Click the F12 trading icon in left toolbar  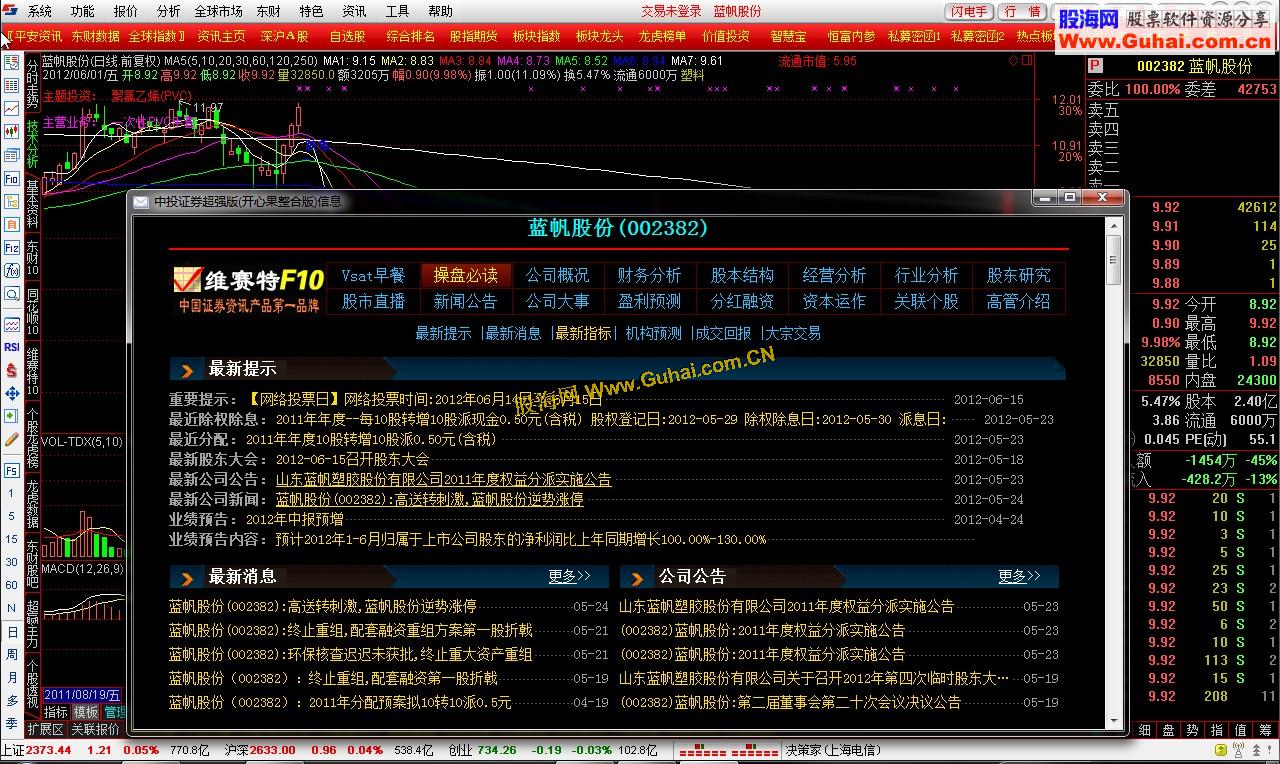pyautogui.click(x=12, y=247)
